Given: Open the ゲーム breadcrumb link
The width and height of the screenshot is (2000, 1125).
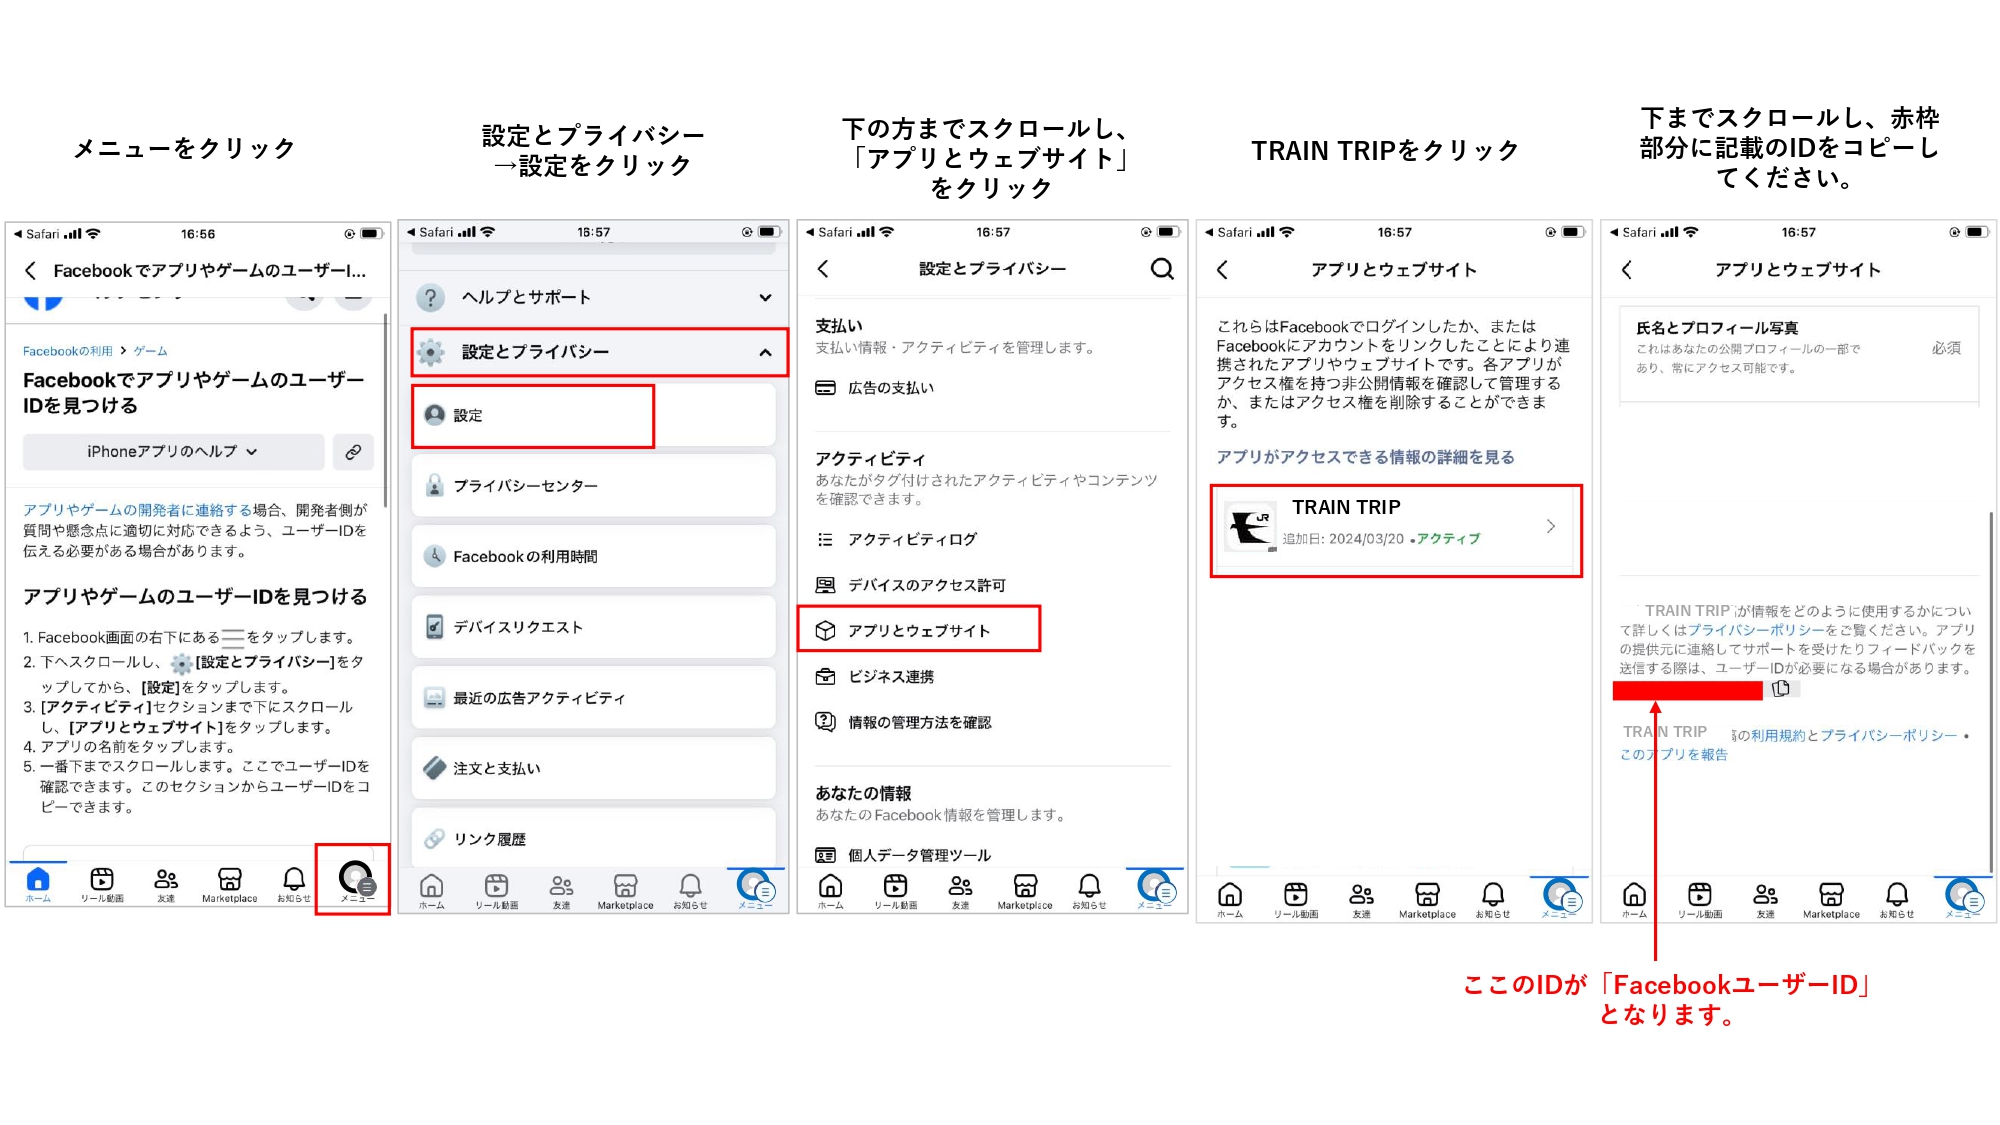Looking at the screenshot, I should point(150,351).
